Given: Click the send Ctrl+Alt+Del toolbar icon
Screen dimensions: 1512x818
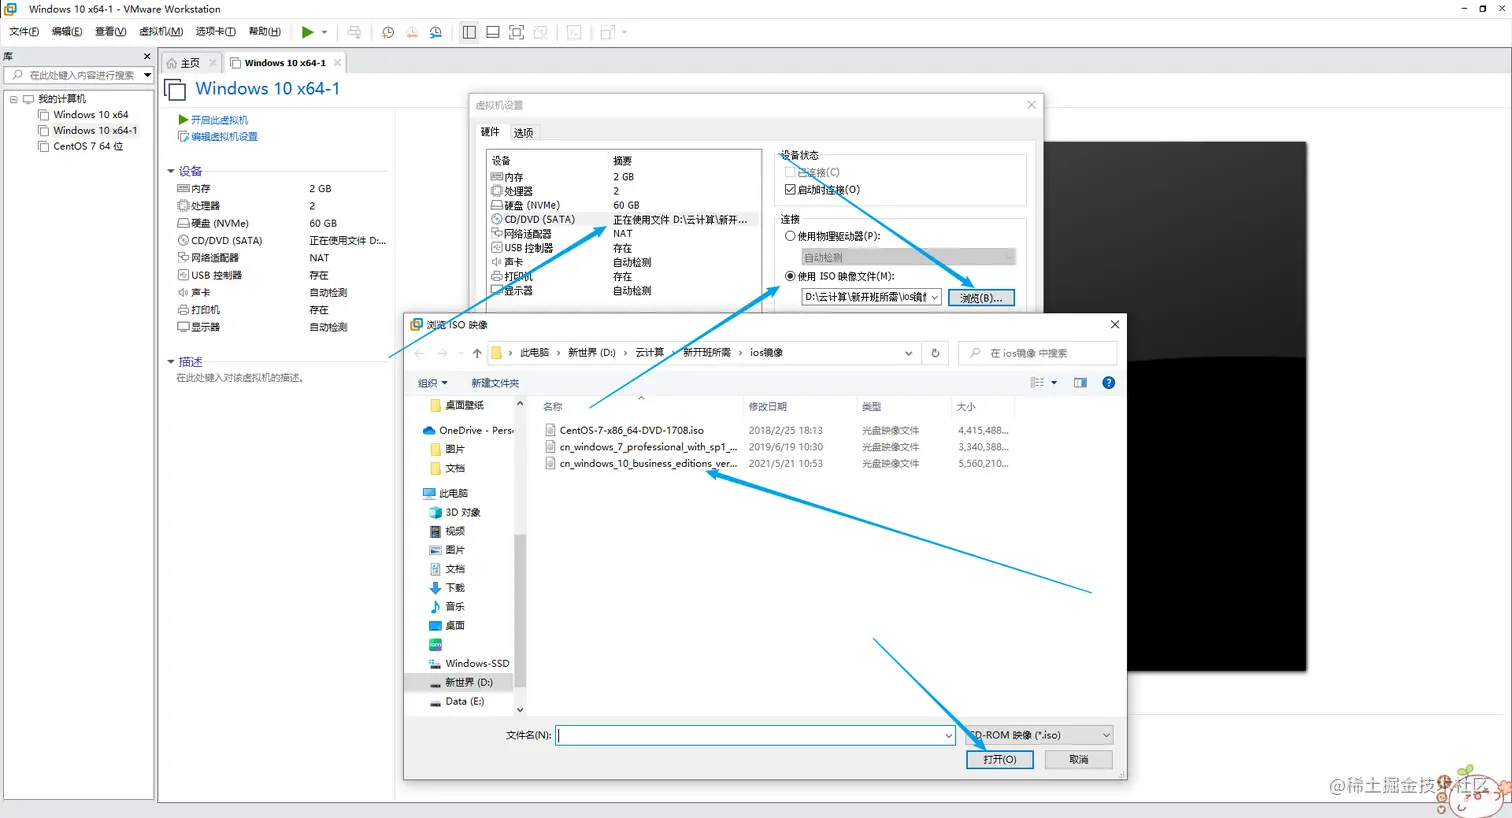Looking at the screenshot, I should tap(354, 32).
